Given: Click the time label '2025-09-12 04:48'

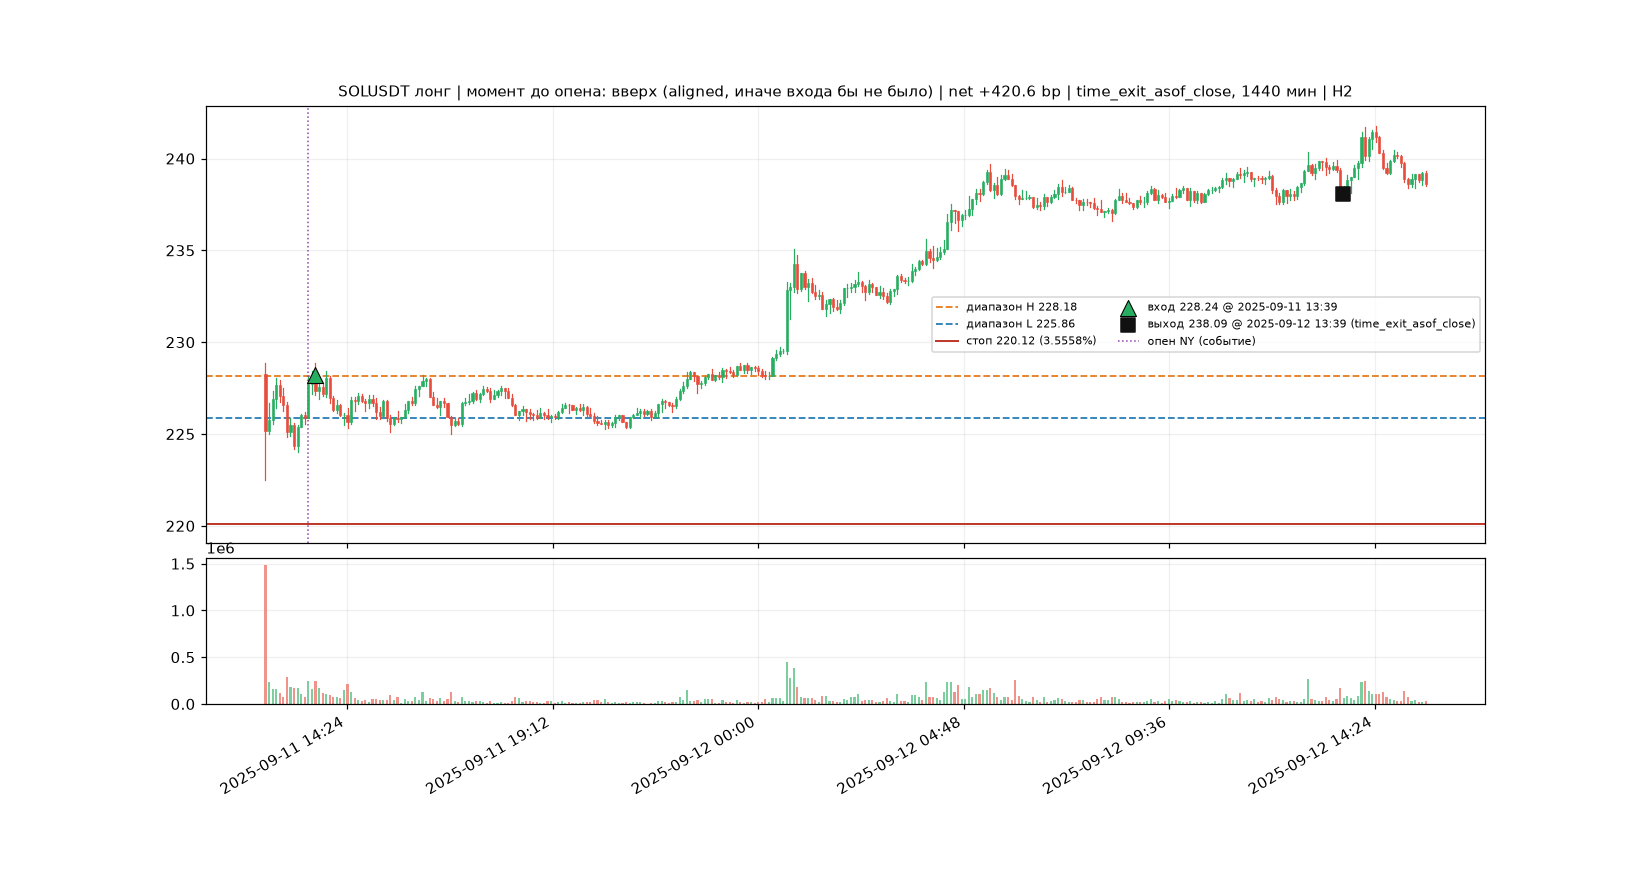Looking at the screenshot, I should tap(900, 756).
